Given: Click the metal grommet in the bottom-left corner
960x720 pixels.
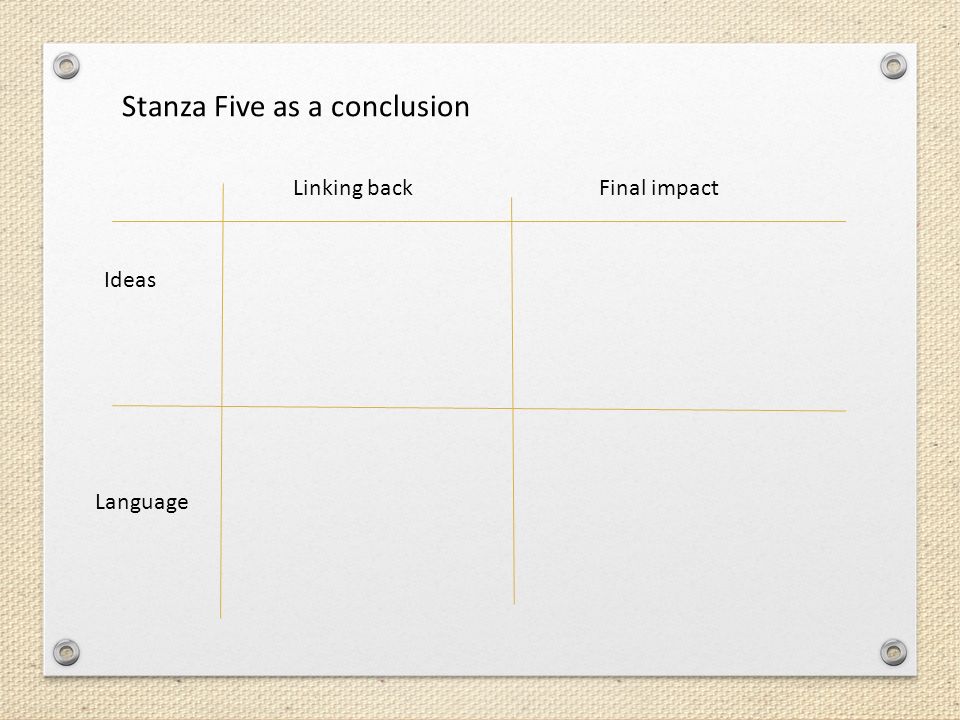Looking at the screenshot, I should click(66, 652).
